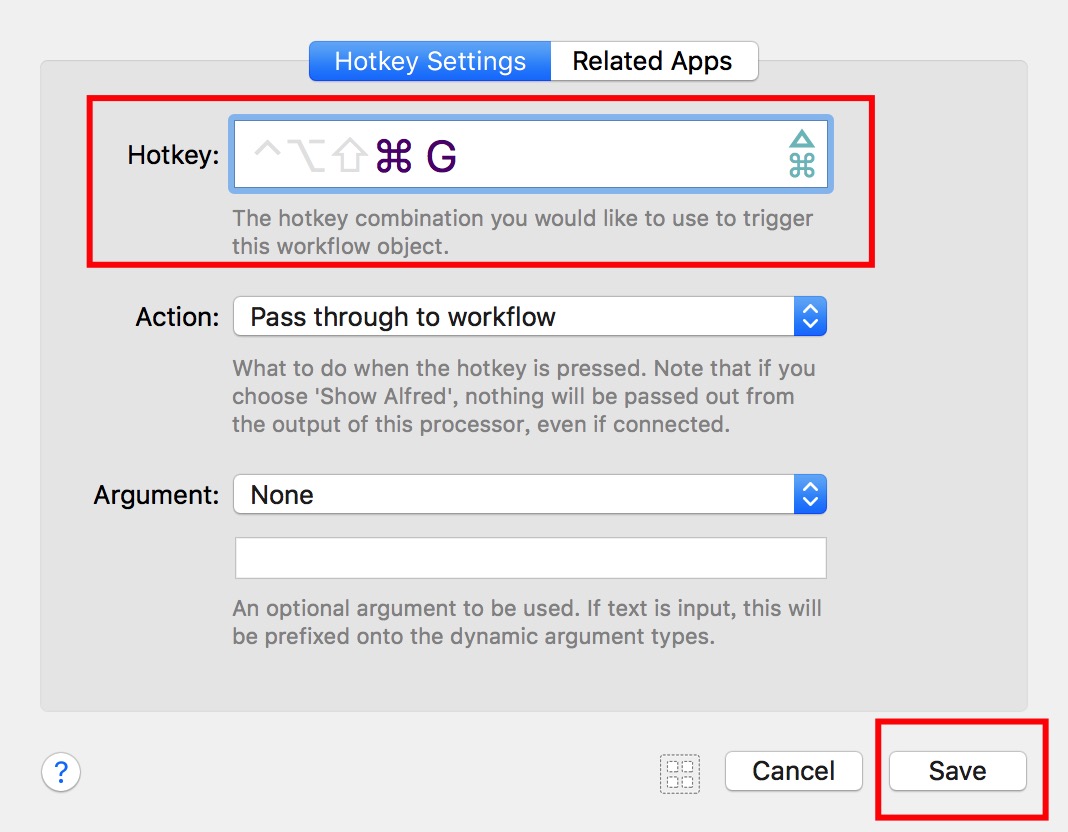Open the 'Pass through to workflow' Action dropdown

tap(514, 317)
